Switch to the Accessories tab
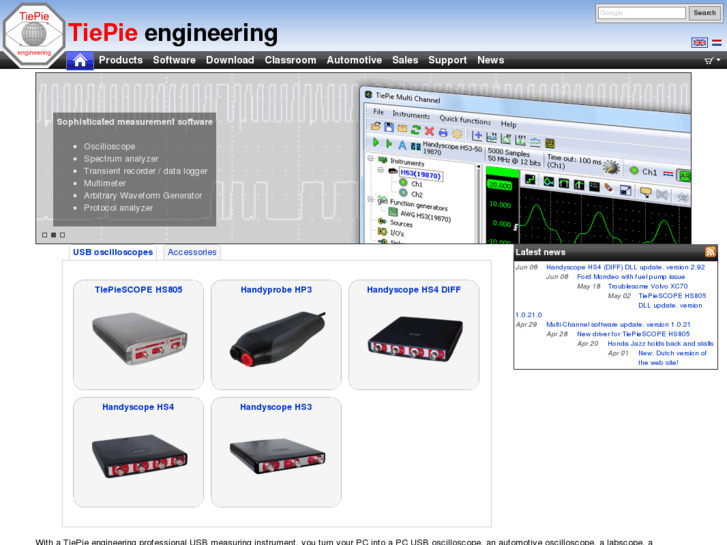This screenshot has height=545, width=727. 192,252
